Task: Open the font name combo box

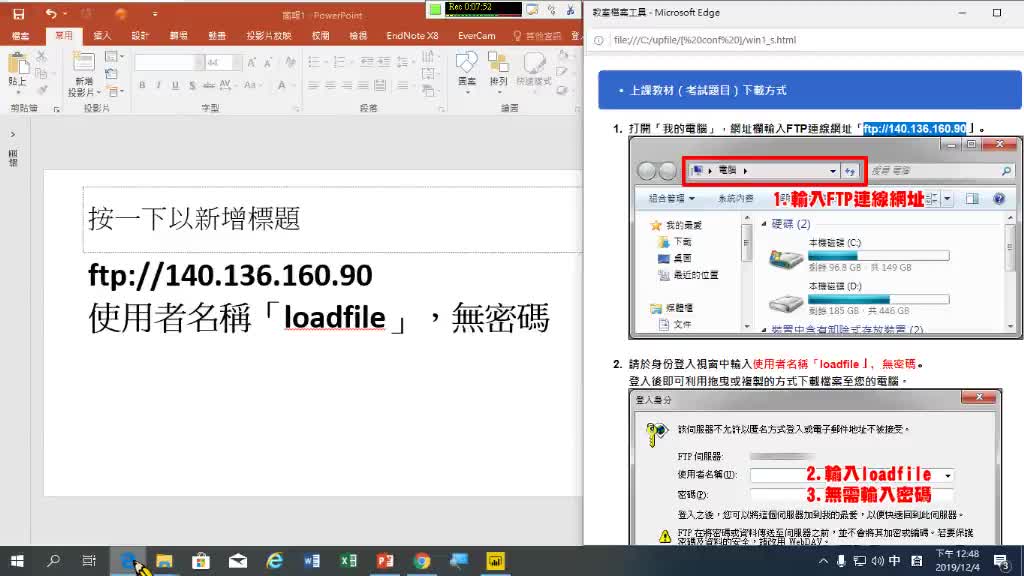Action: pyautogui.click(x=168, y=62)
